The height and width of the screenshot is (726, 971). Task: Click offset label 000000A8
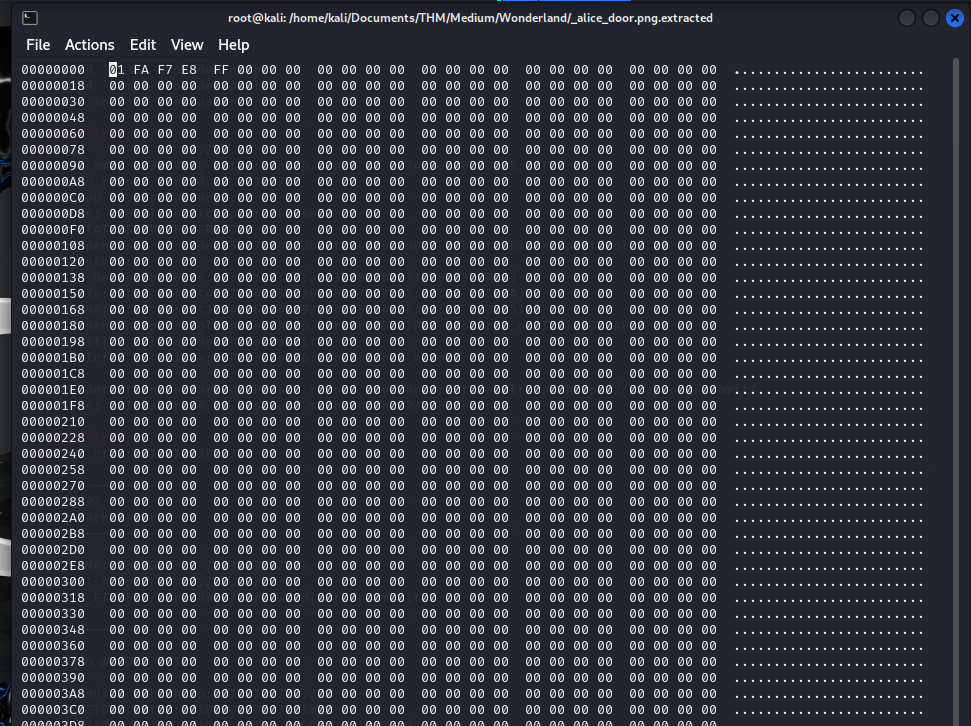(x=53, y=182)
